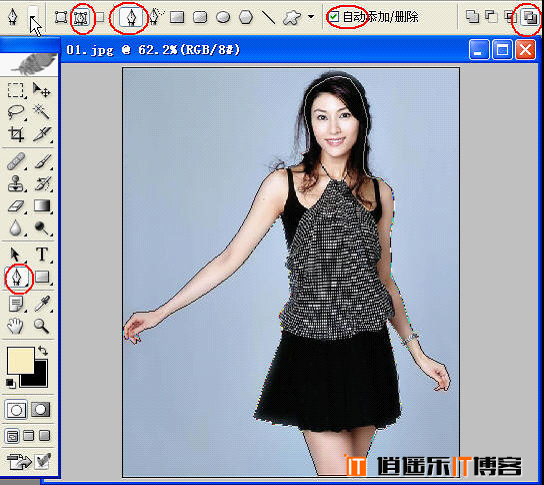This screenshot has height=485, width=544.
Task: Enable Shape Layers mode in options bar
Action: 61,16
